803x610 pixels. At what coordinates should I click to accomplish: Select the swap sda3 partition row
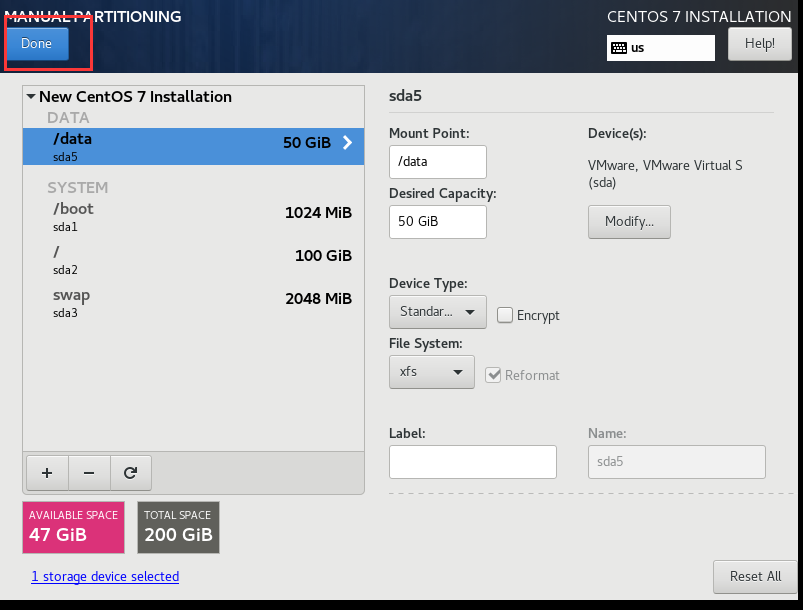click(193, 303)
